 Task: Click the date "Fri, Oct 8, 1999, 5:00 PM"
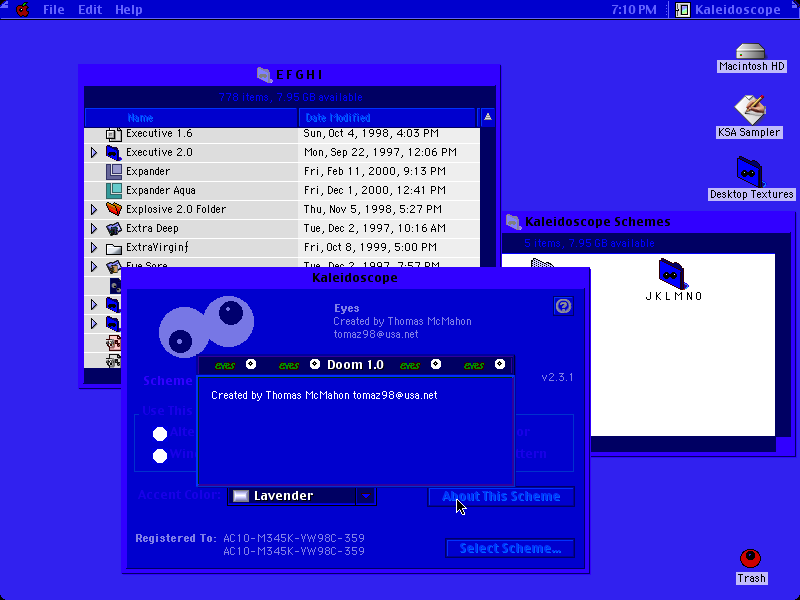(370, 247)
